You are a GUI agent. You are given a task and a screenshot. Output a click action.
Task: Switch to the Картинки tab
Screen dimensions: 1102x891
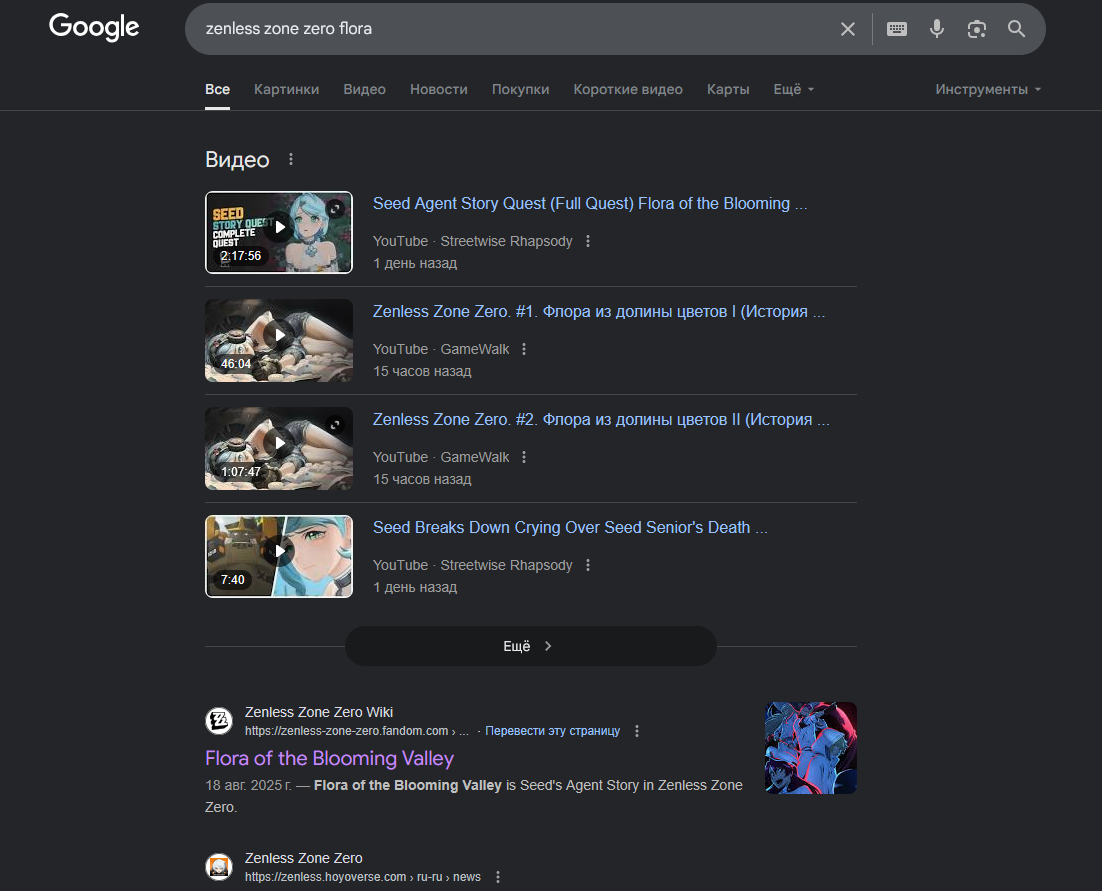tap(286, 89)
